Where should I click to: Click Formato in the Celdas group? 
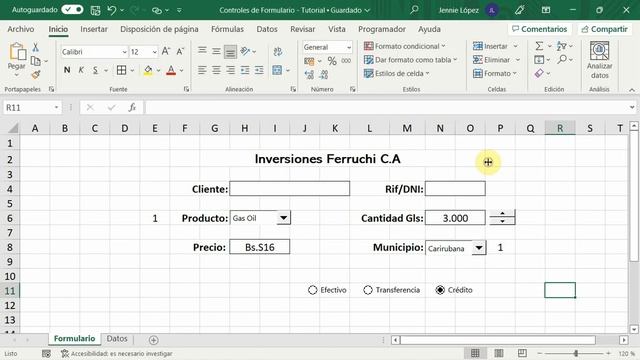click(x=495, y=73)
